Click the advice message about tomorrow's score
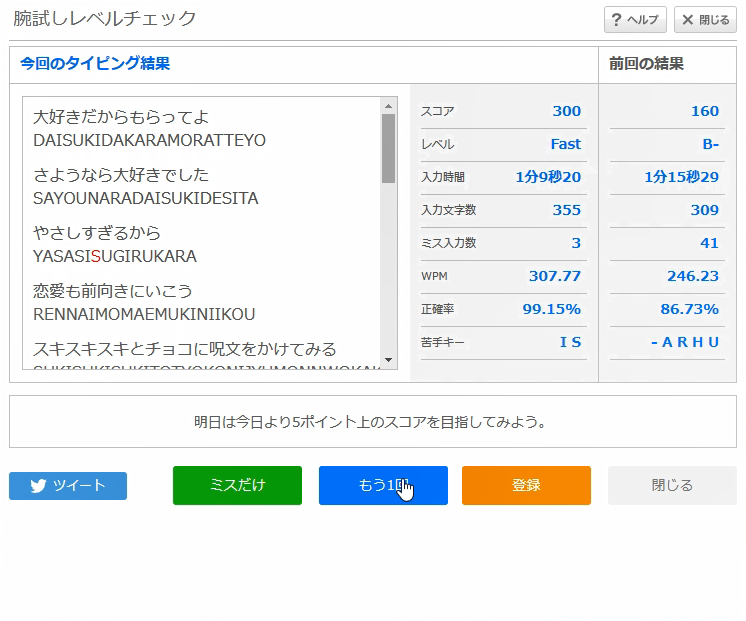Screen dimensions: 746x621 [372, 422]
